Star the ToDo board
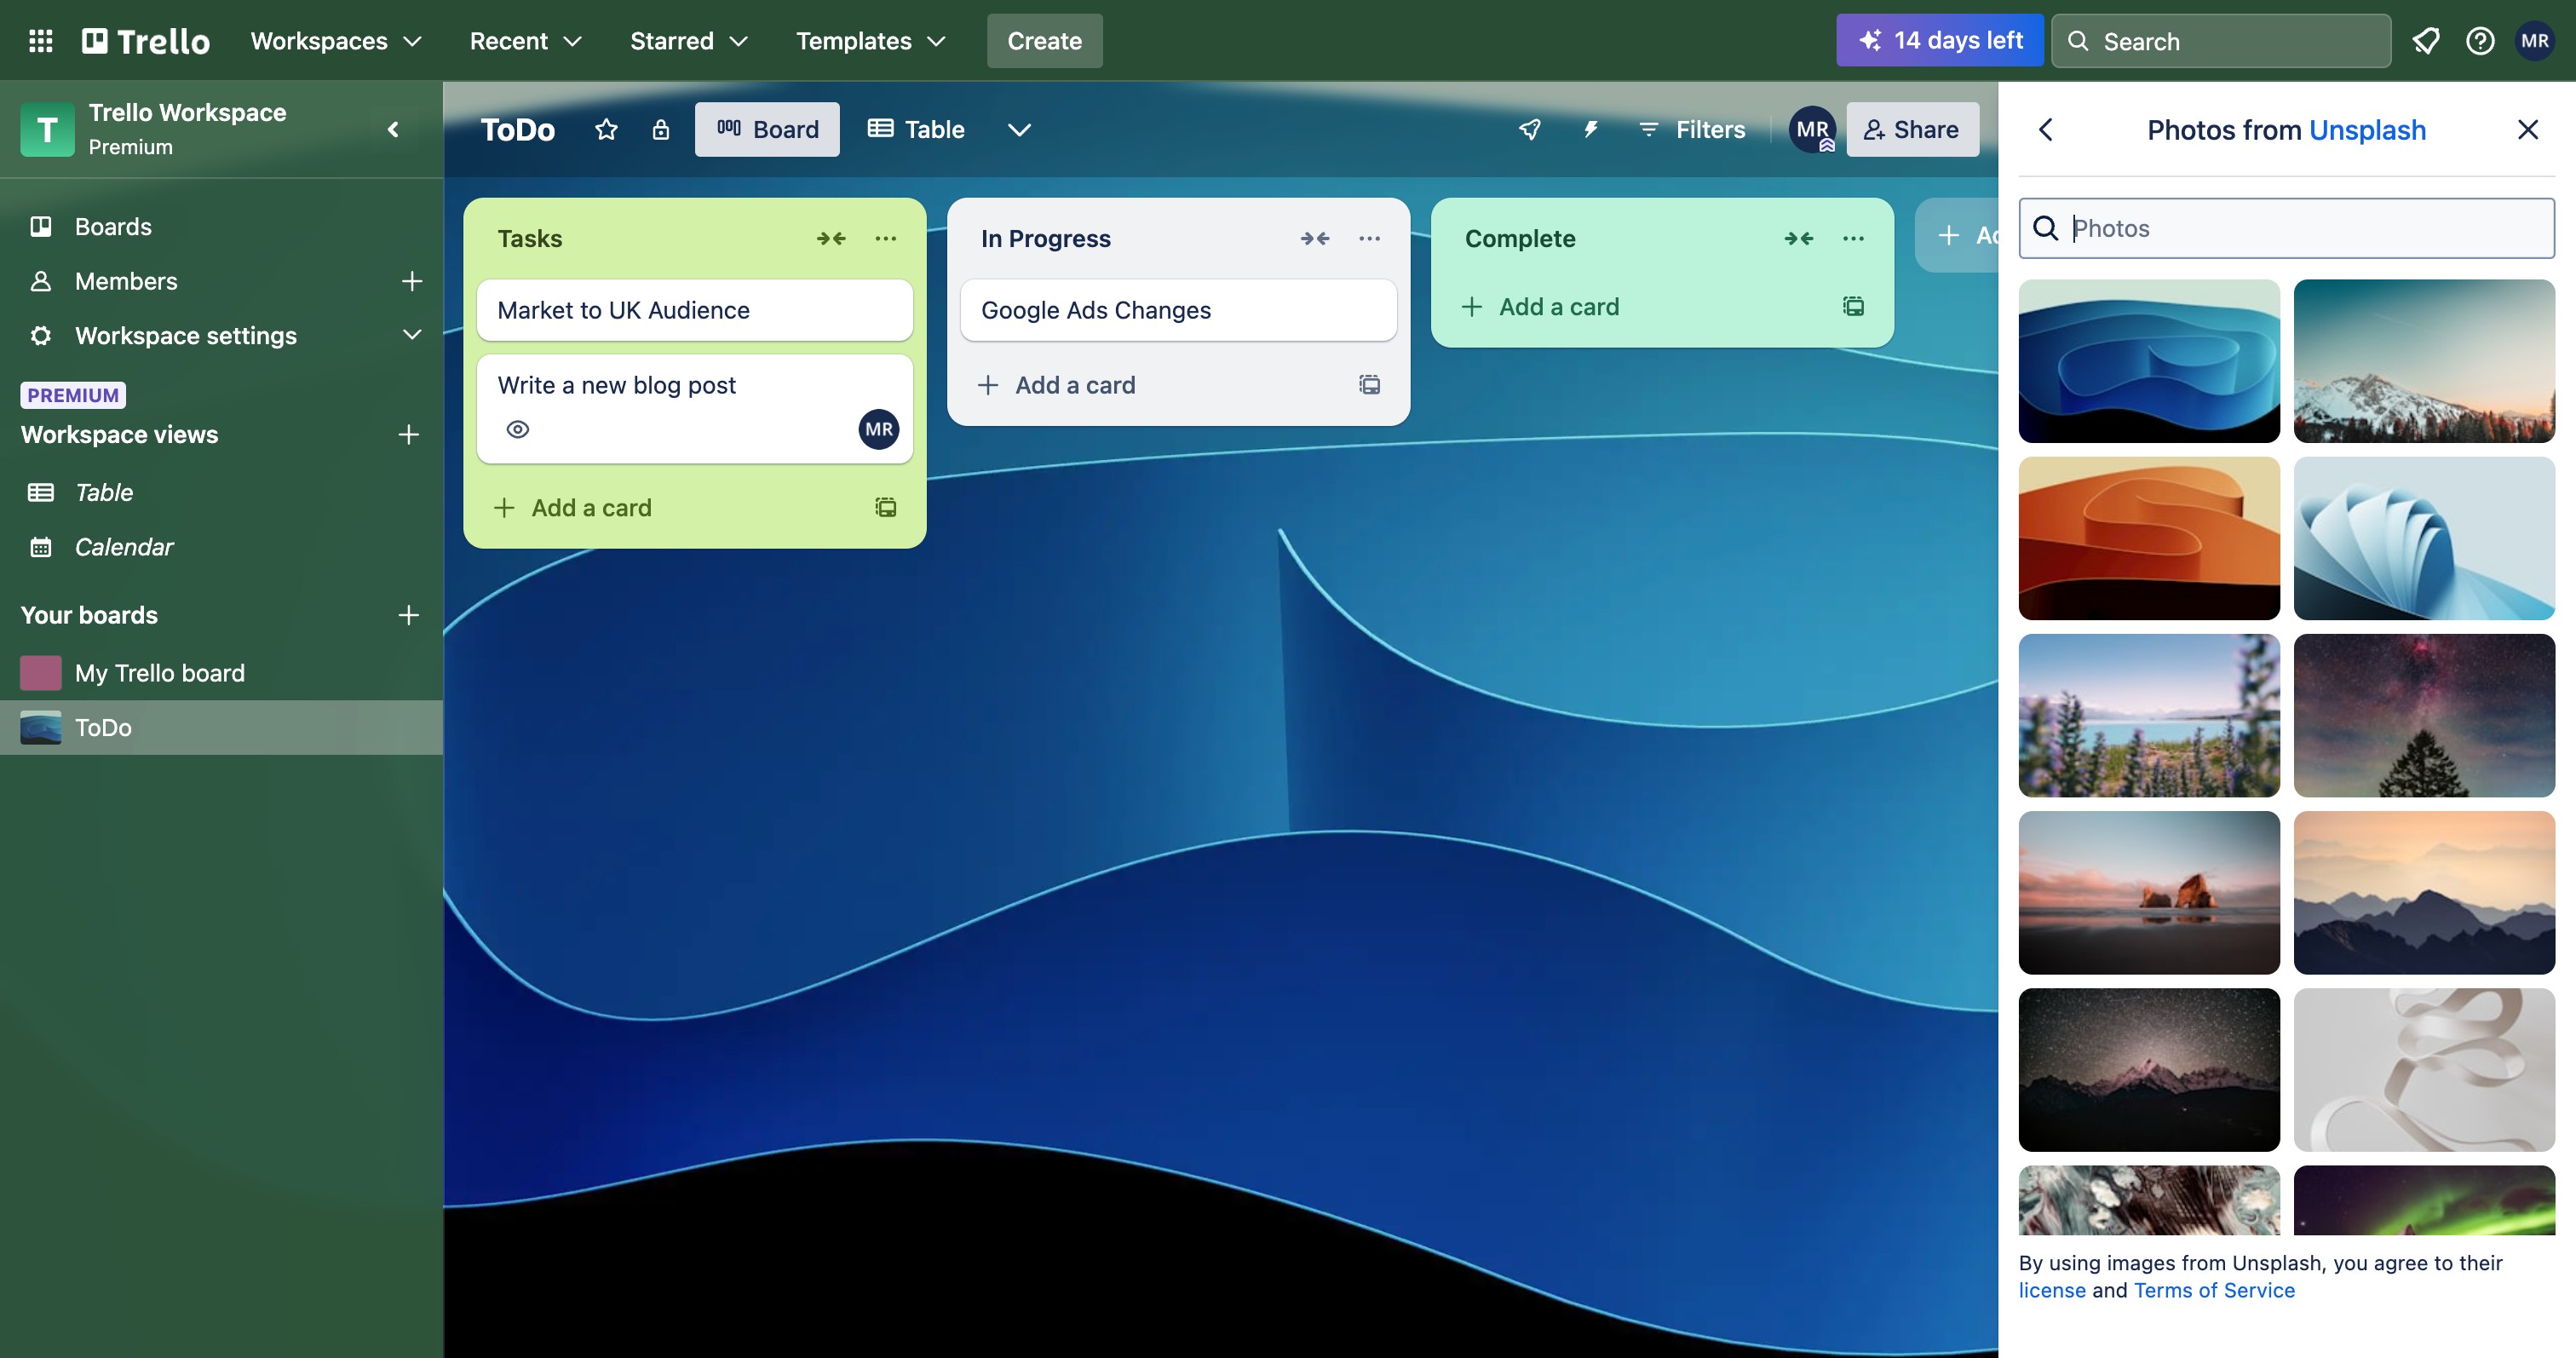The height and width of the screenshot is (1358, 2576). click(606, 129)
